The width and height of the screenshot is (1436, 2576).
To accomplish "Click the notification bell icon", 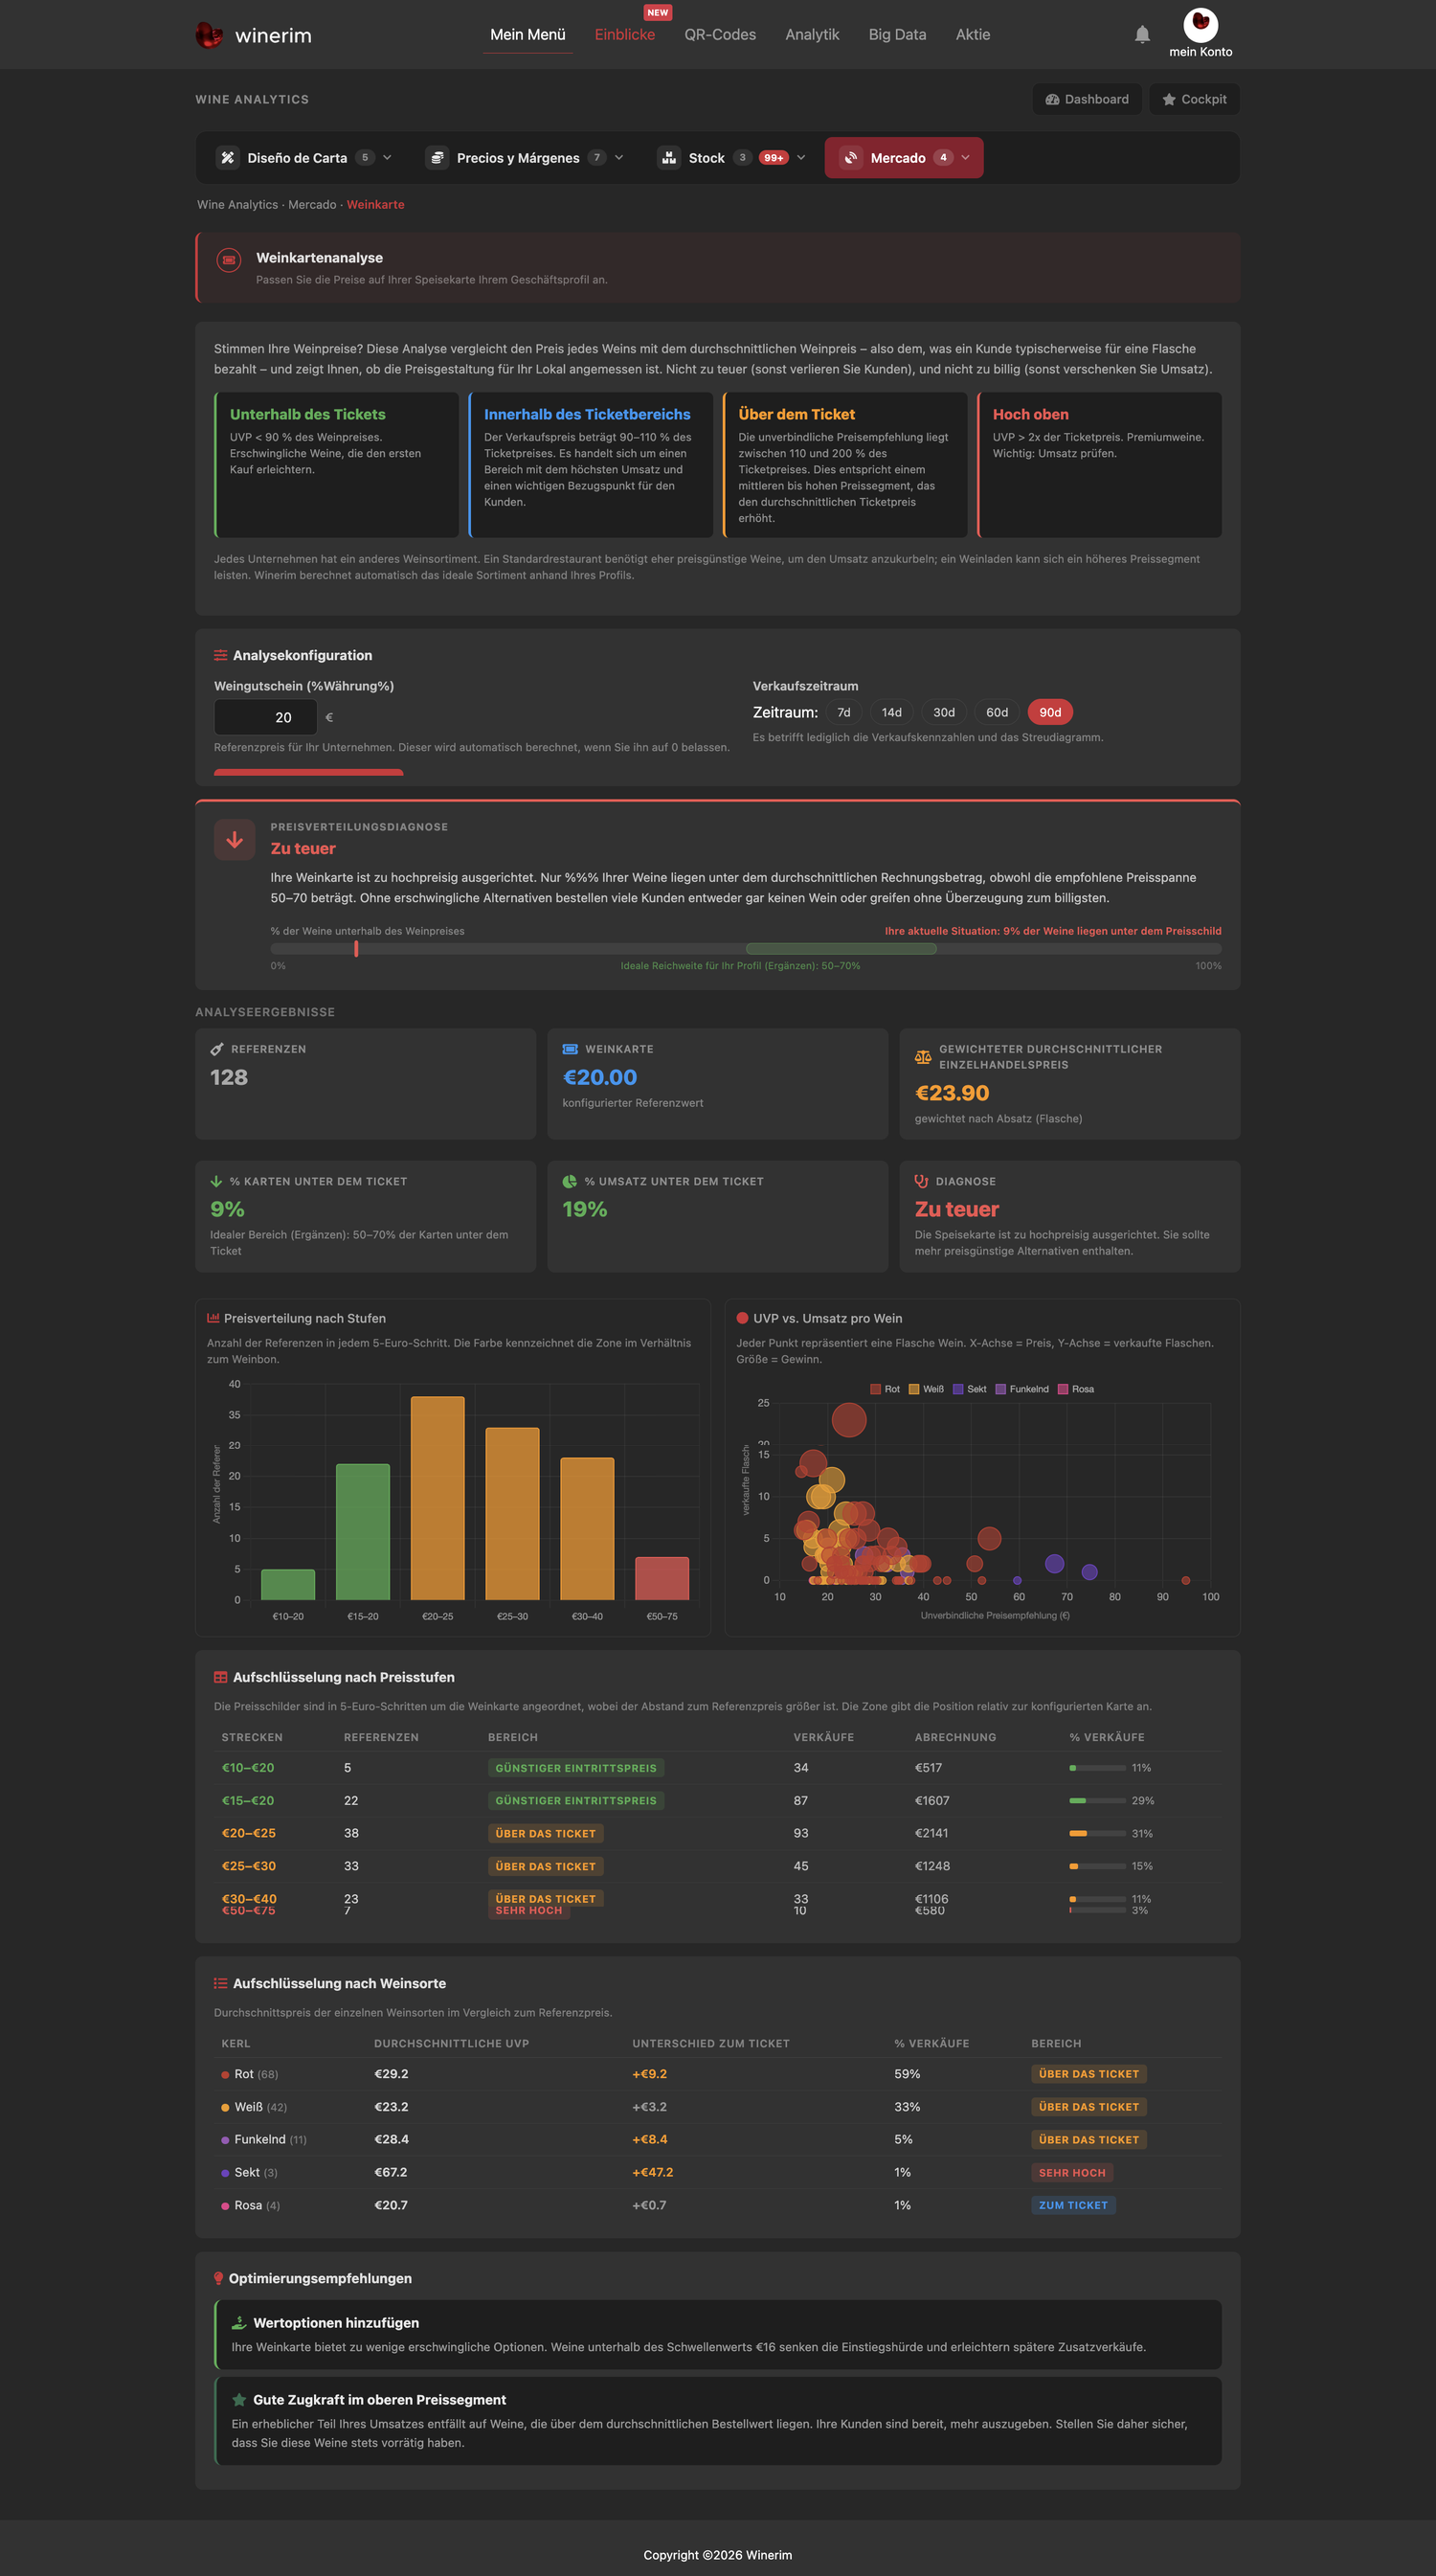I will (1142, 34).
